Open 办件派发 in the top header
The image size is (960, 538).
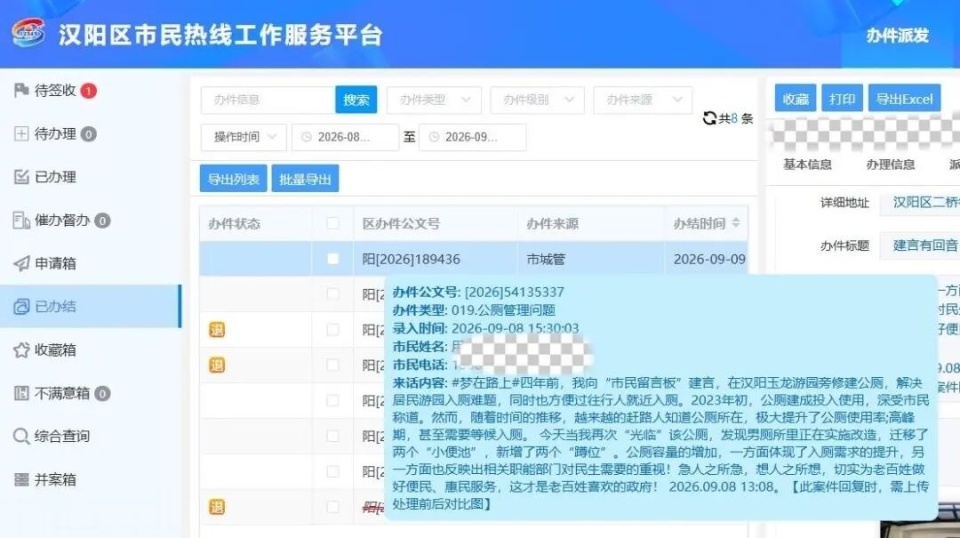(898, 35)
